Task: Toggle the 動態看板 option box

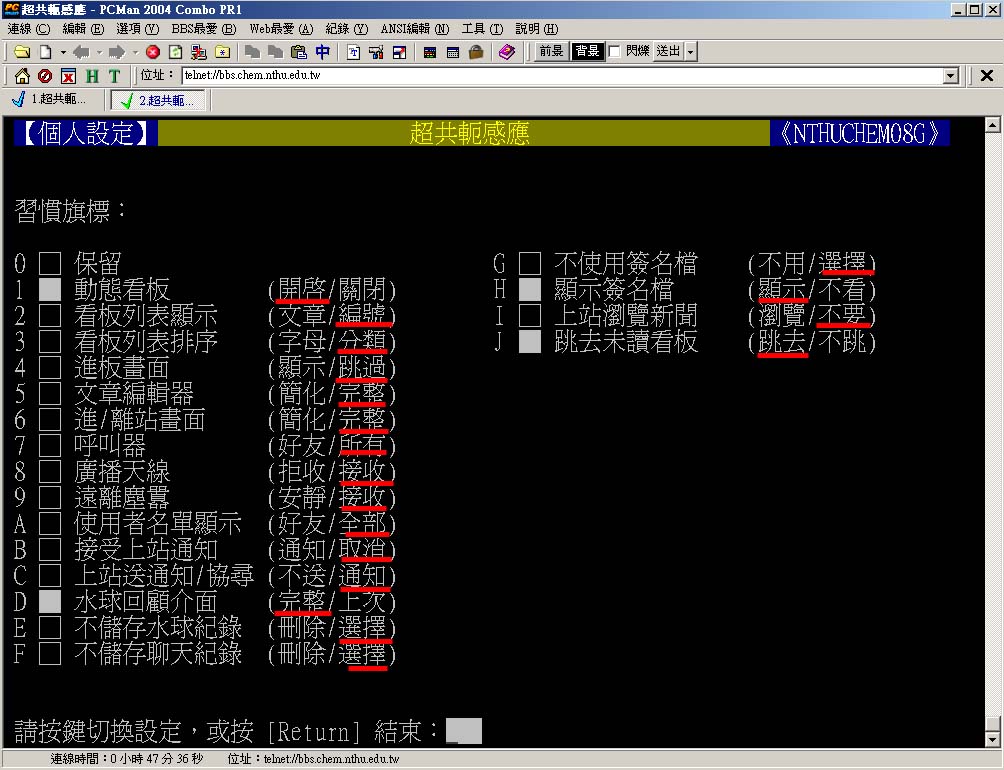Action: click(50, 291)
